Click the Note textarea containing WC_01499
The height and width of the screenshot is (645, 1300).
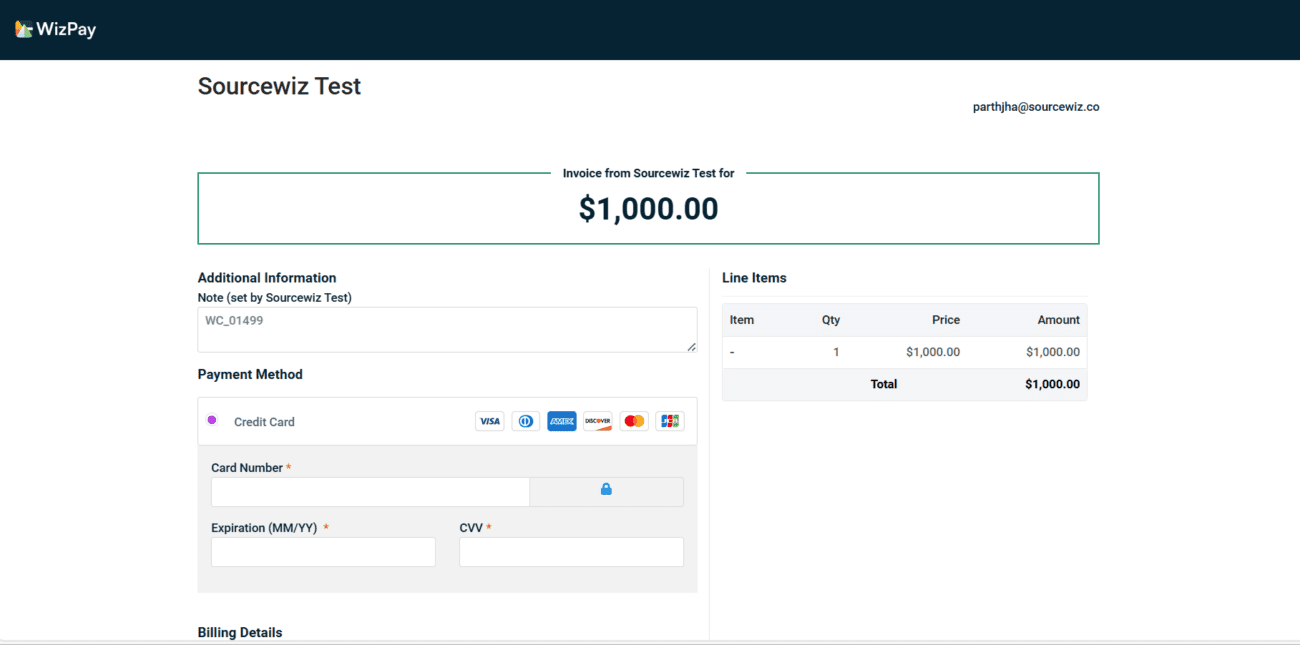(x=446, y=329)
